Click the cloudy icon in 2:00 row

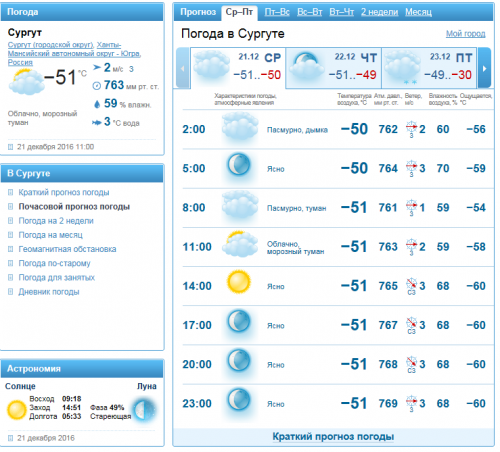[x=240, y=126]
